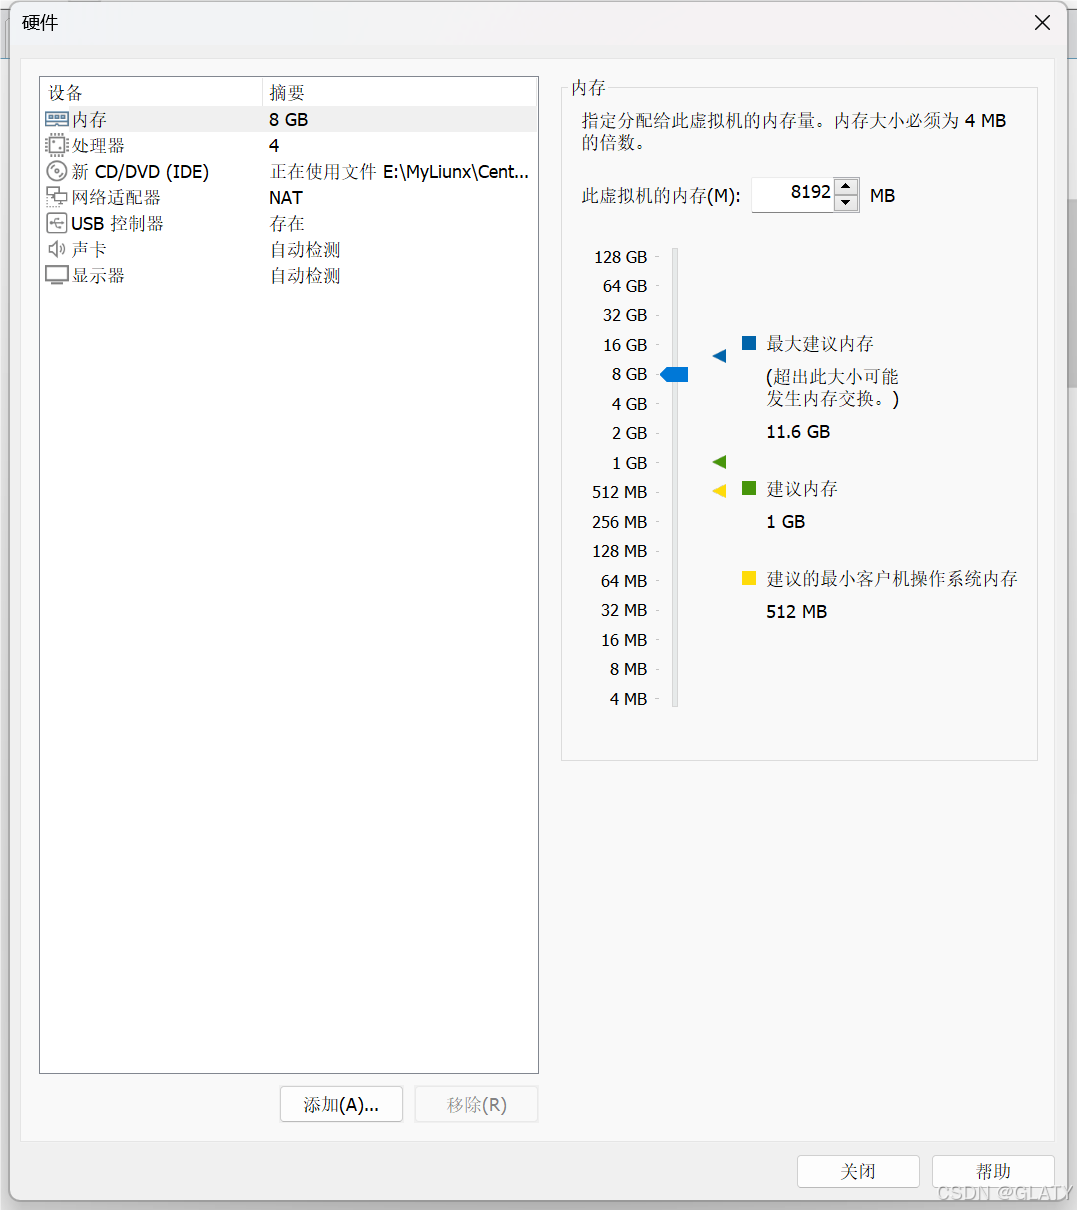Click the 512 MB slider label
This screenshot has height=1210, width=1077.
point(620,492)
